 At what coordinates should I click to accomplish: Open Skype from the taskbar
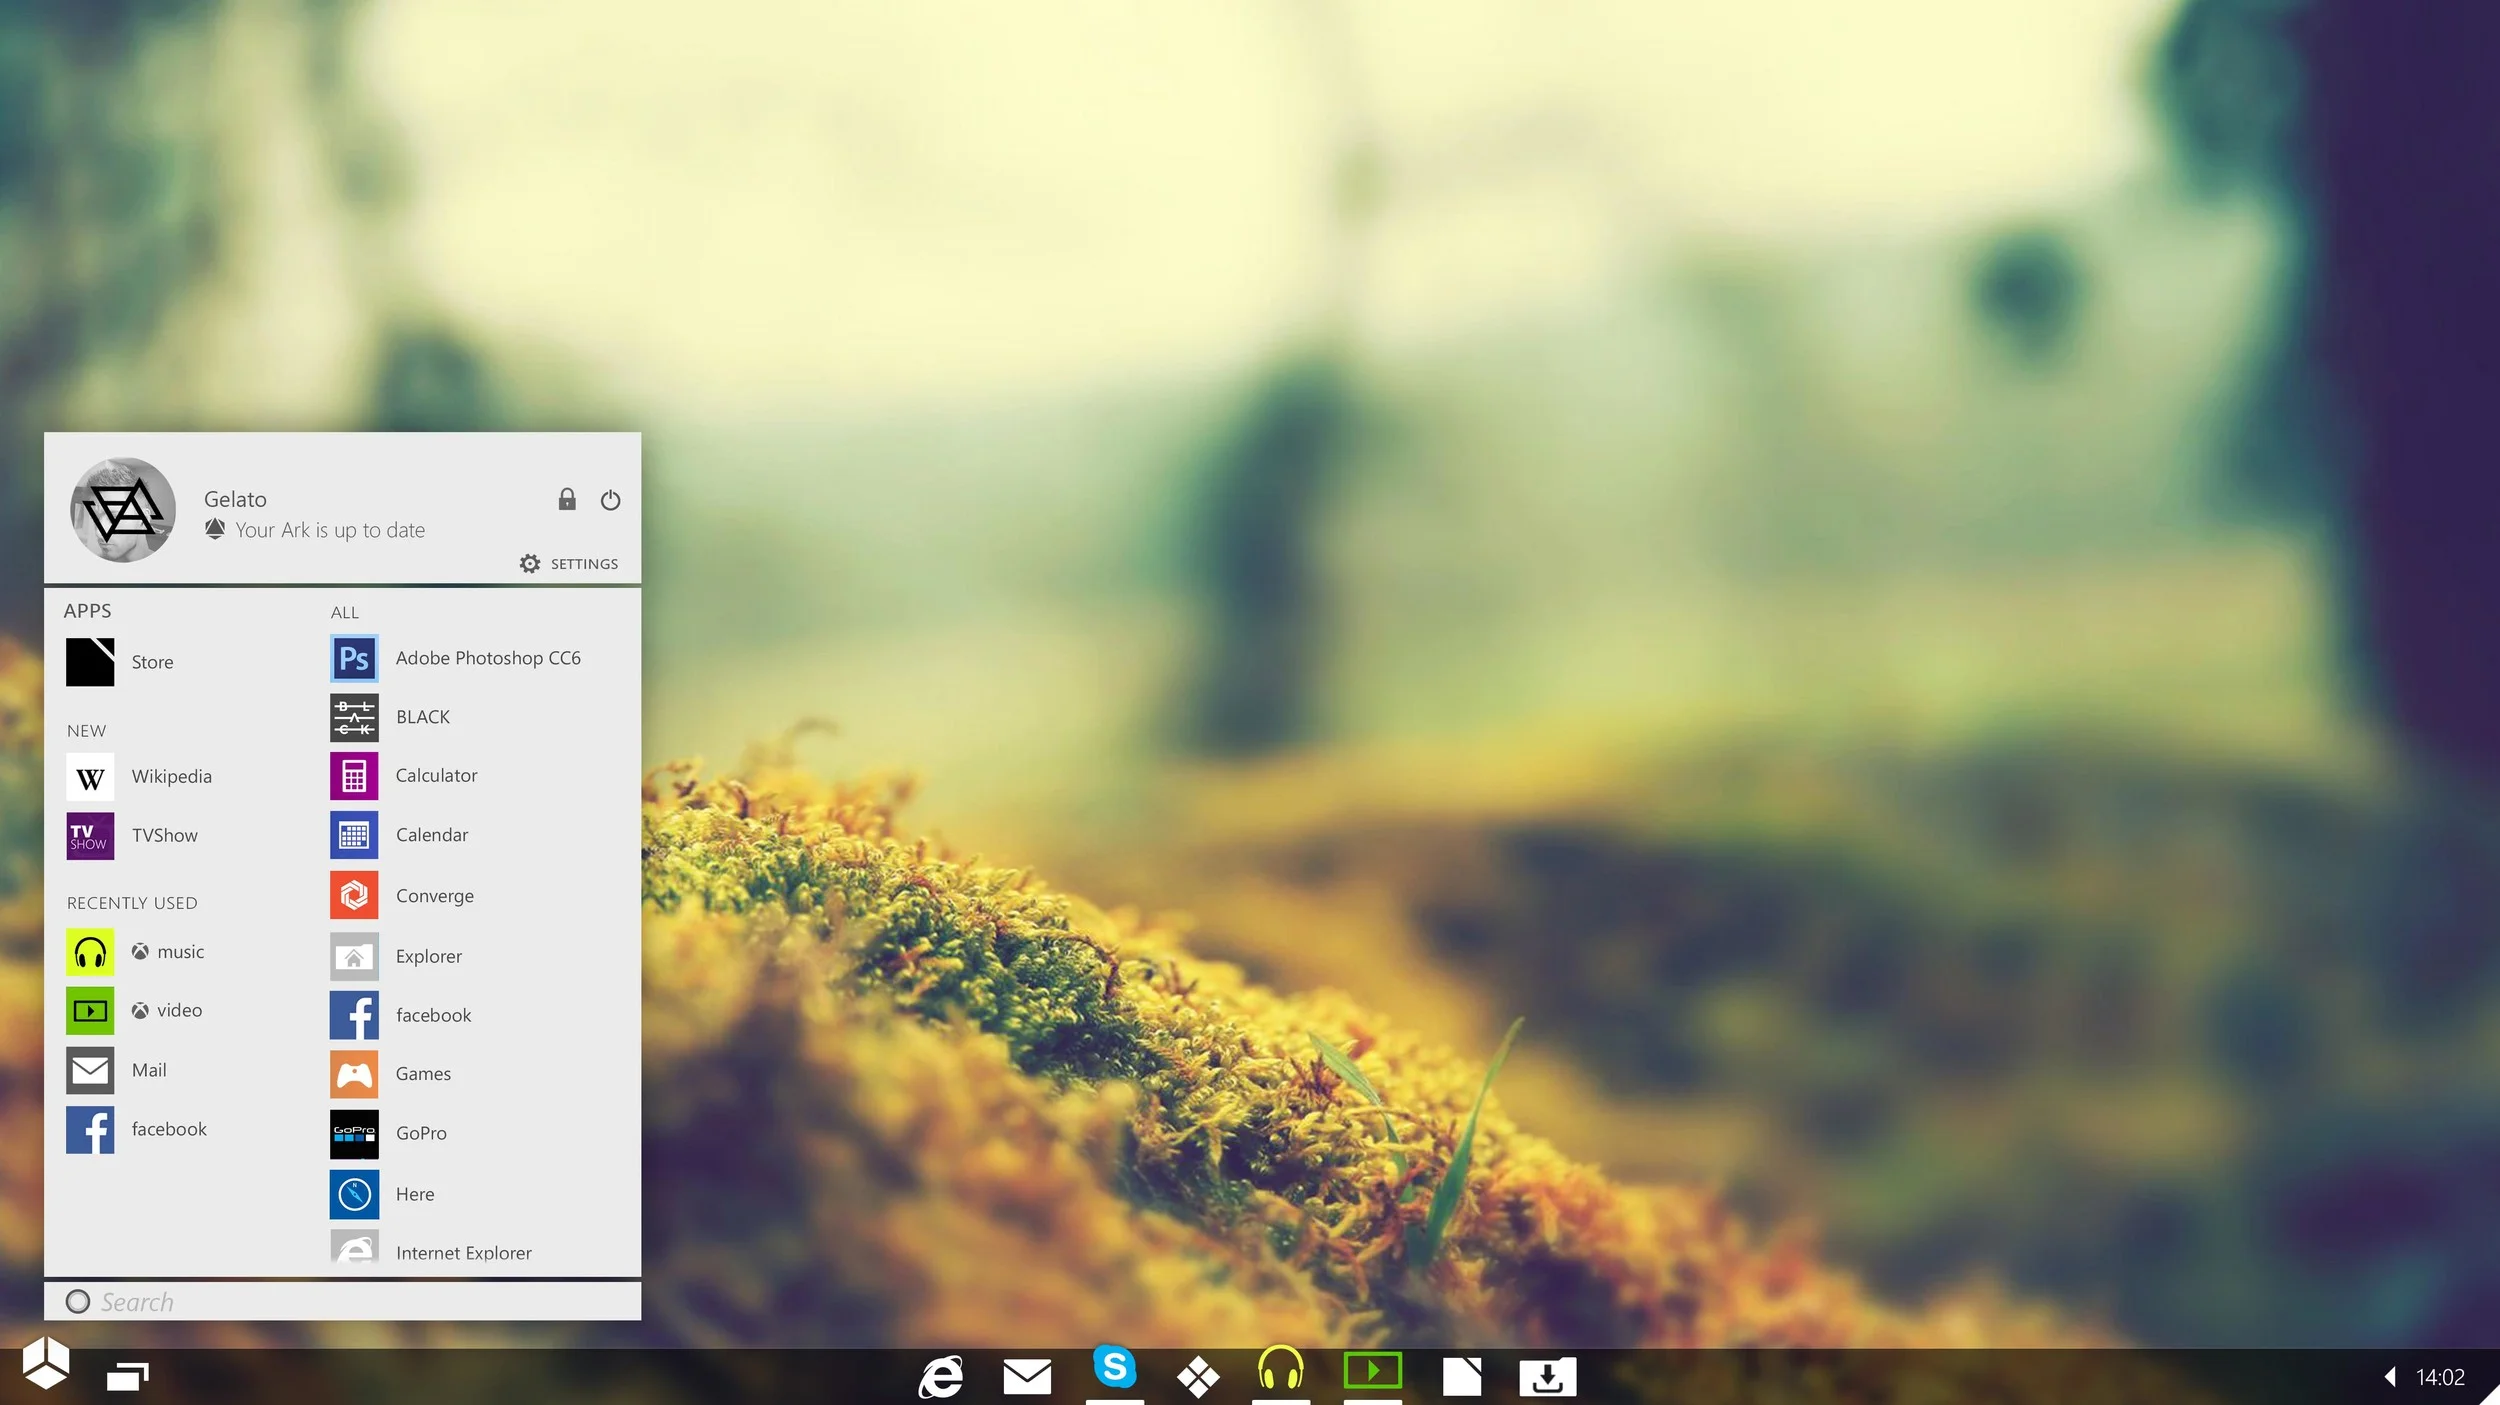click(x=1114, y=1367)
